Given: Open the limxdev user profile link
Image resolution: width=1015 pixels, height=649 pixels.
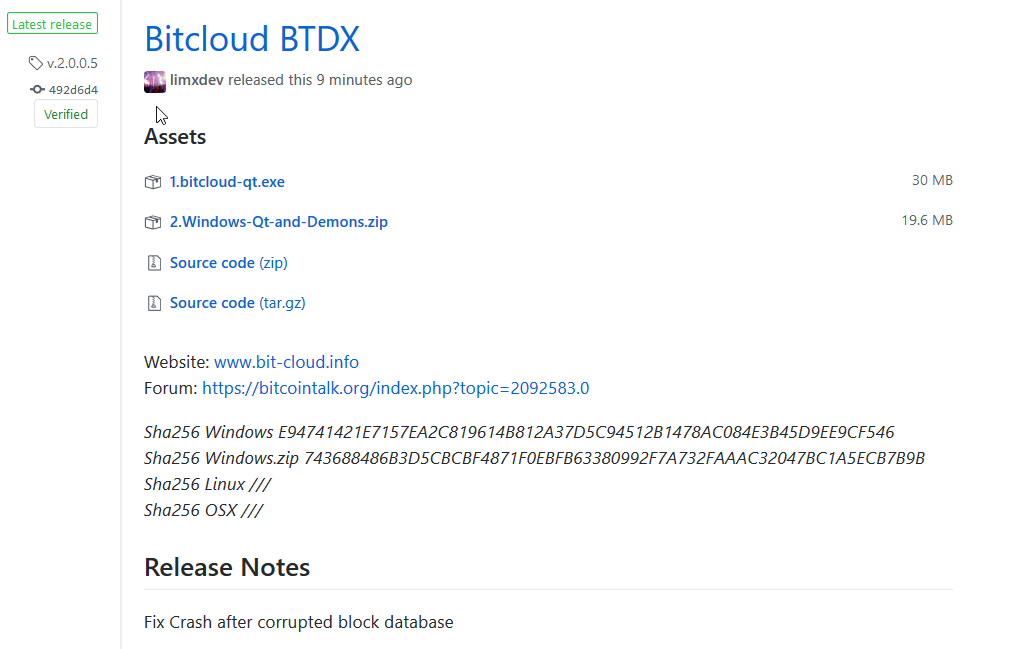Looking at the screenshot, I should coord(197,80).
